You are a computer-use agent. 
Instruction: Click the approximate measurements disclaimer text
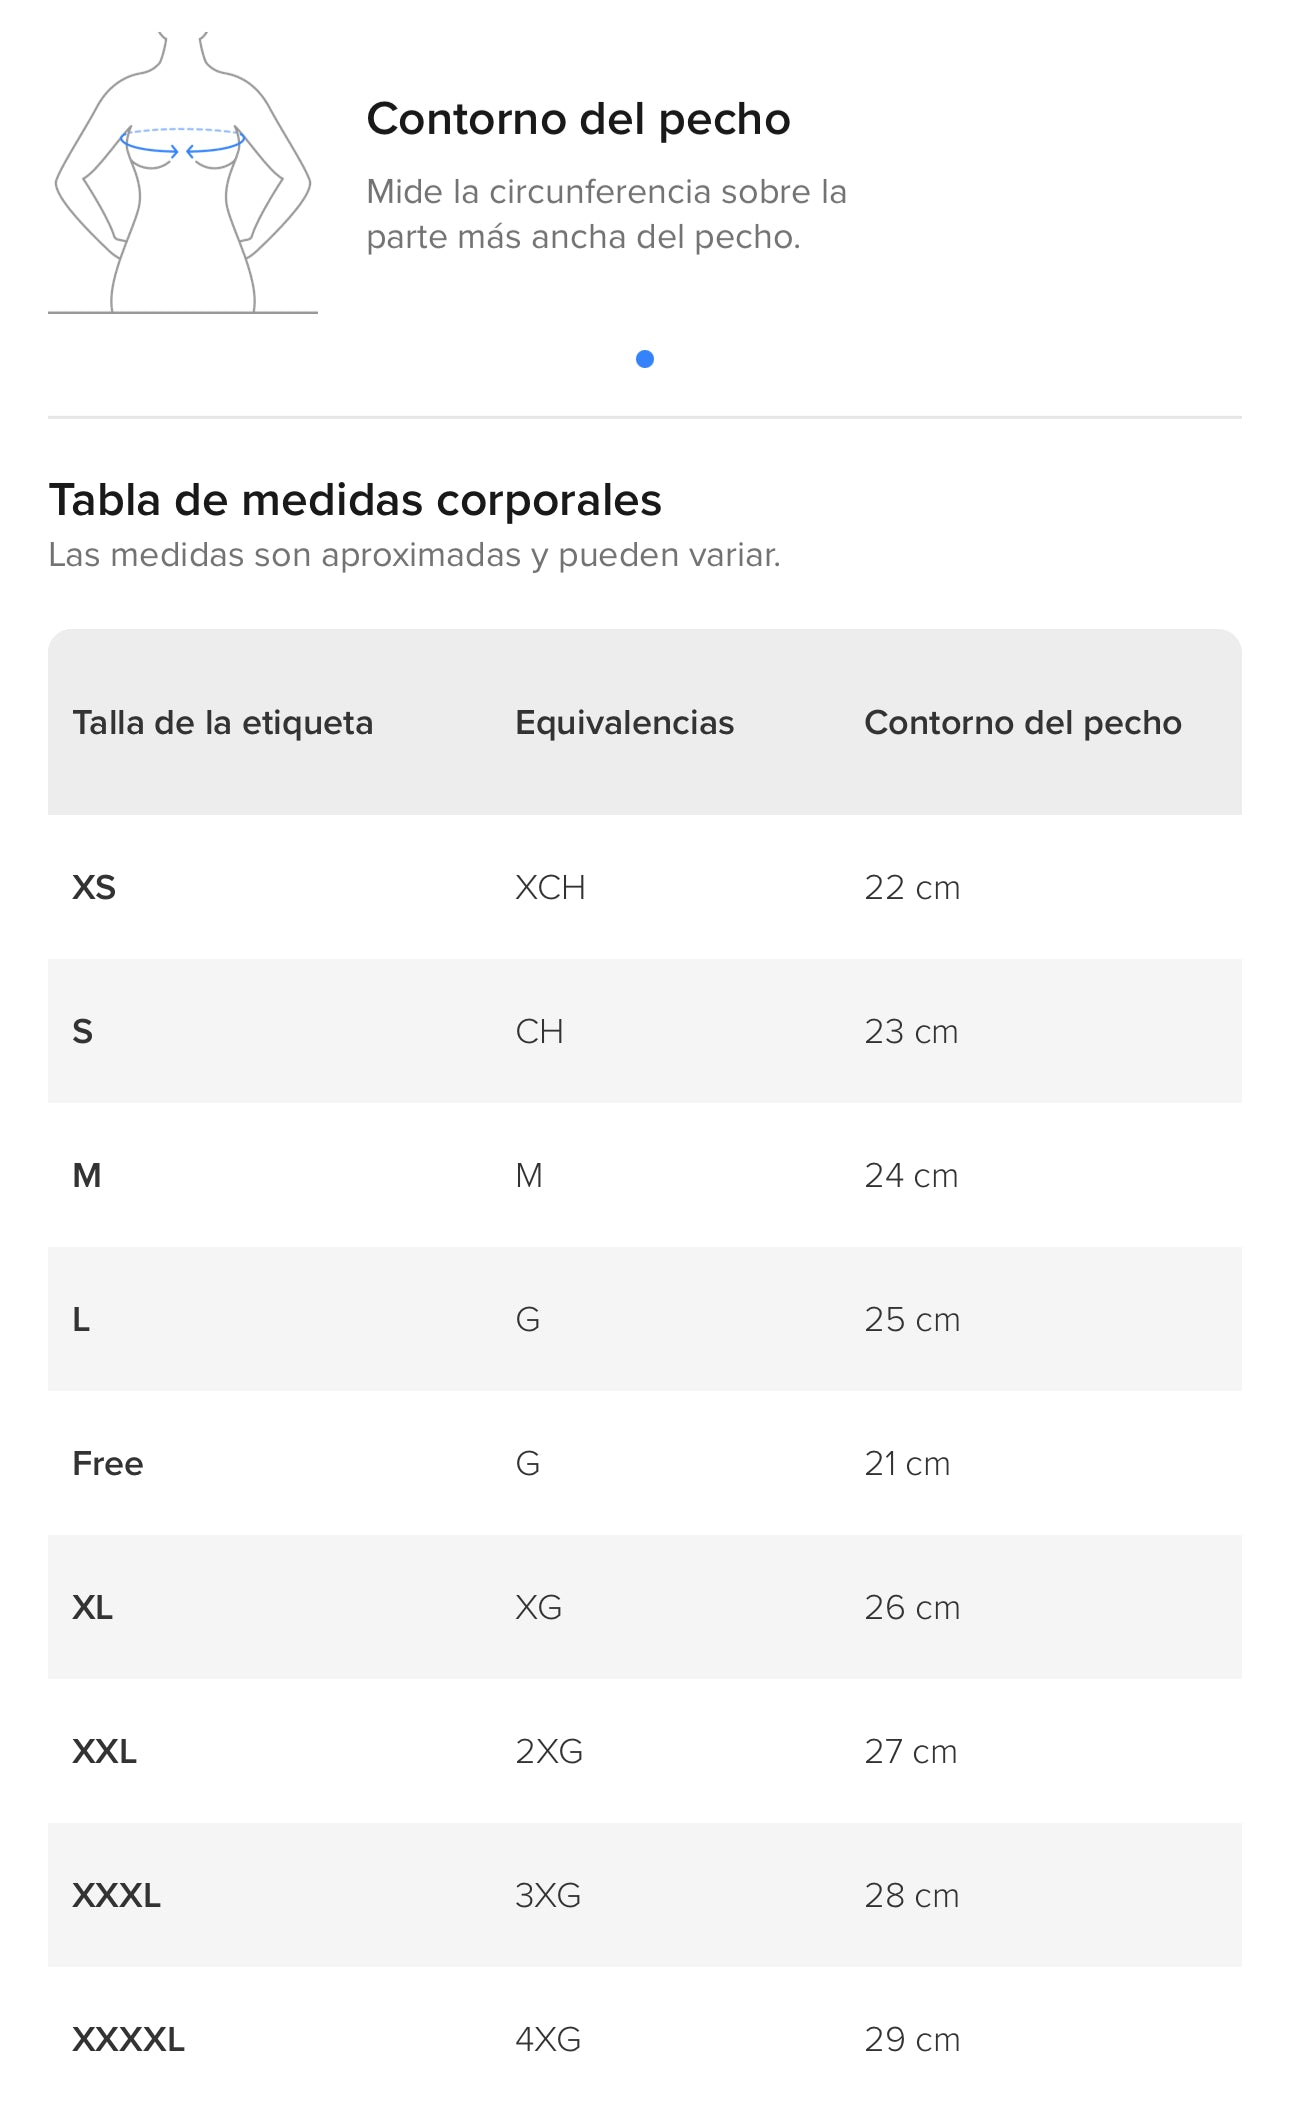point(414,555)
